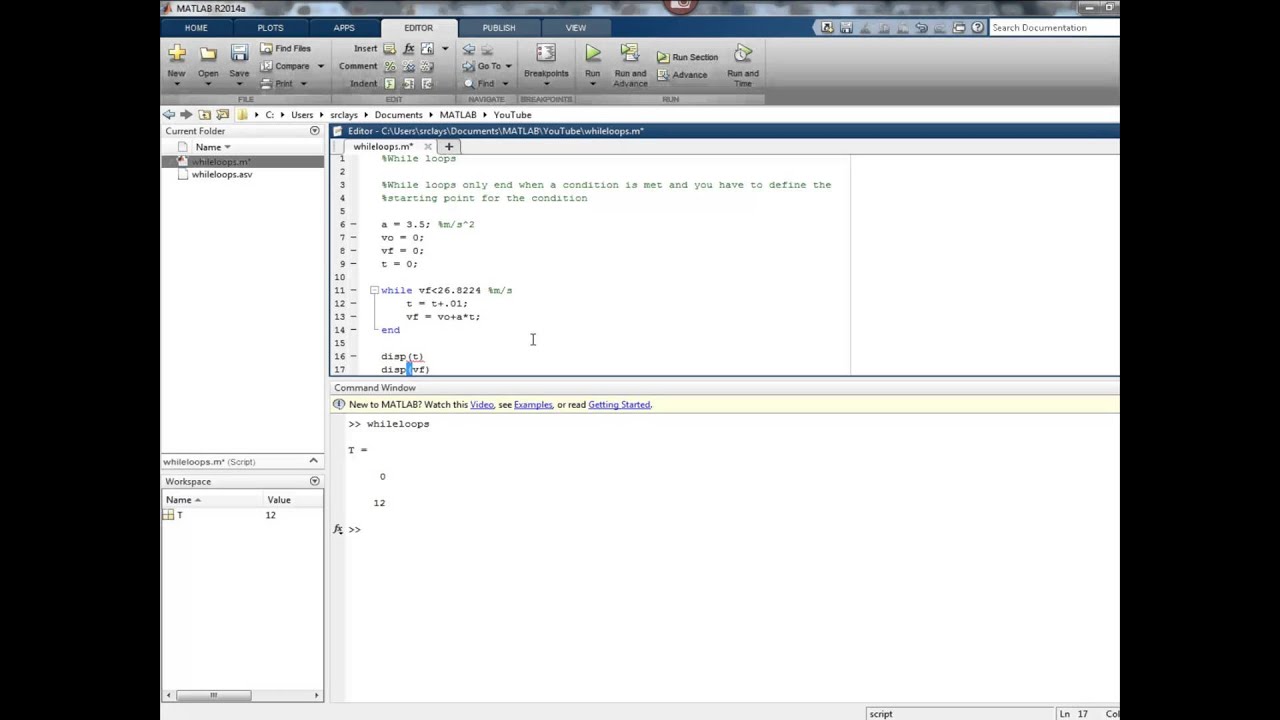Click Documents in the folder path

point(398,115)
